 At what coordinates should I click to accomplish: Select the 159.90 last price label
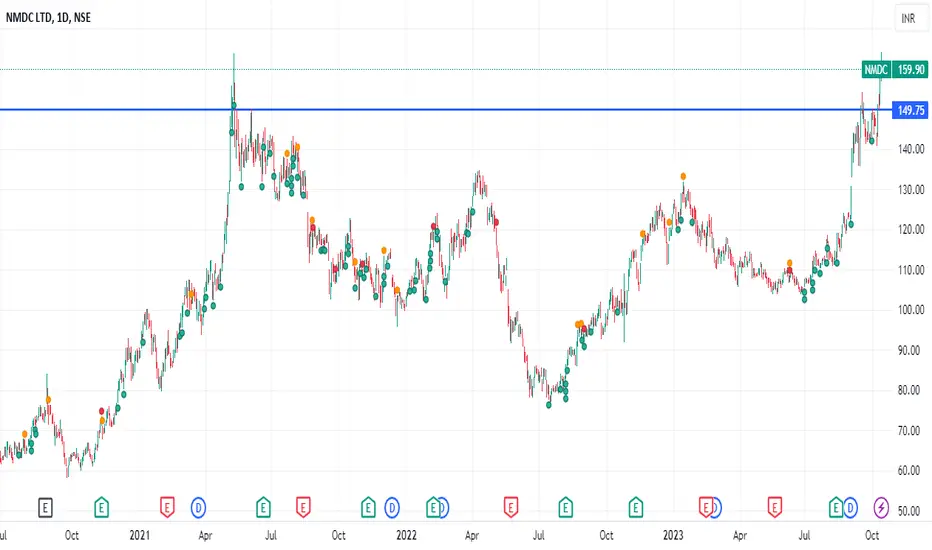911,70
